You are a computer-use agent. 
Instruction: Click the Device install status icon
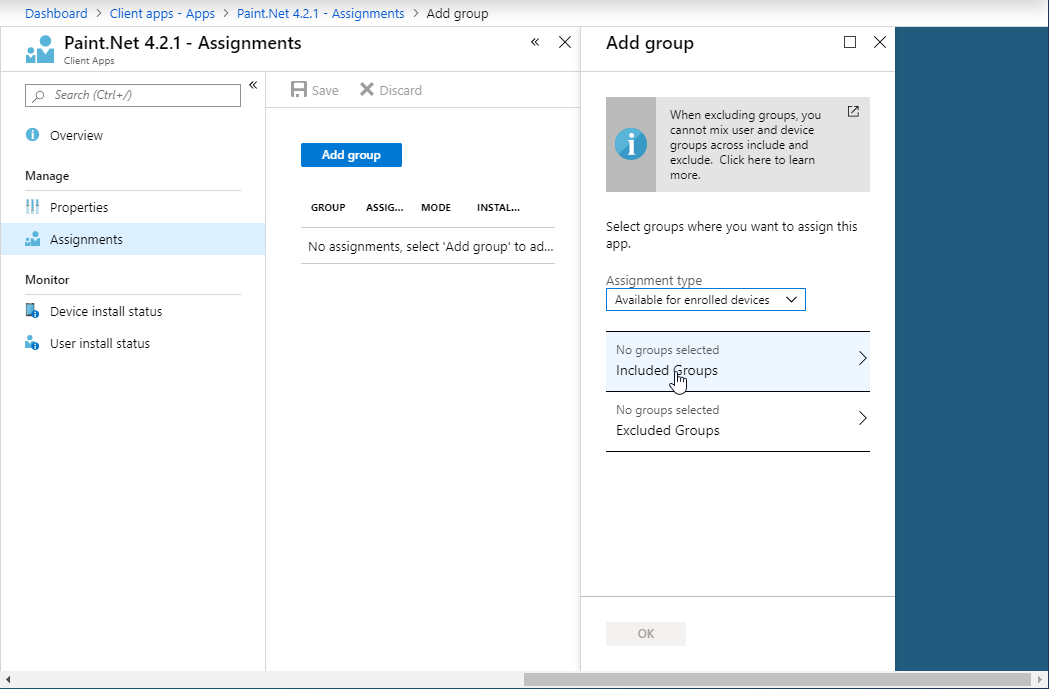(x=33, y=311)
